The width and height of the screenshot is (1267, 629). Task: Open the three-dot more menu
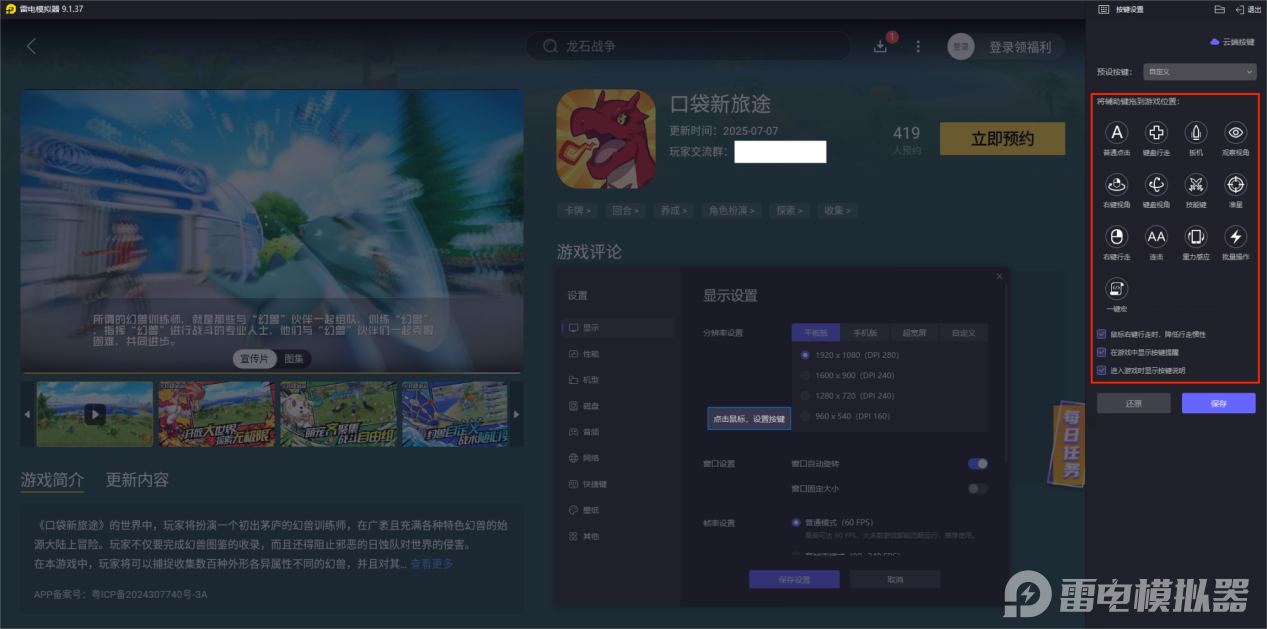(x=918, y=46)
